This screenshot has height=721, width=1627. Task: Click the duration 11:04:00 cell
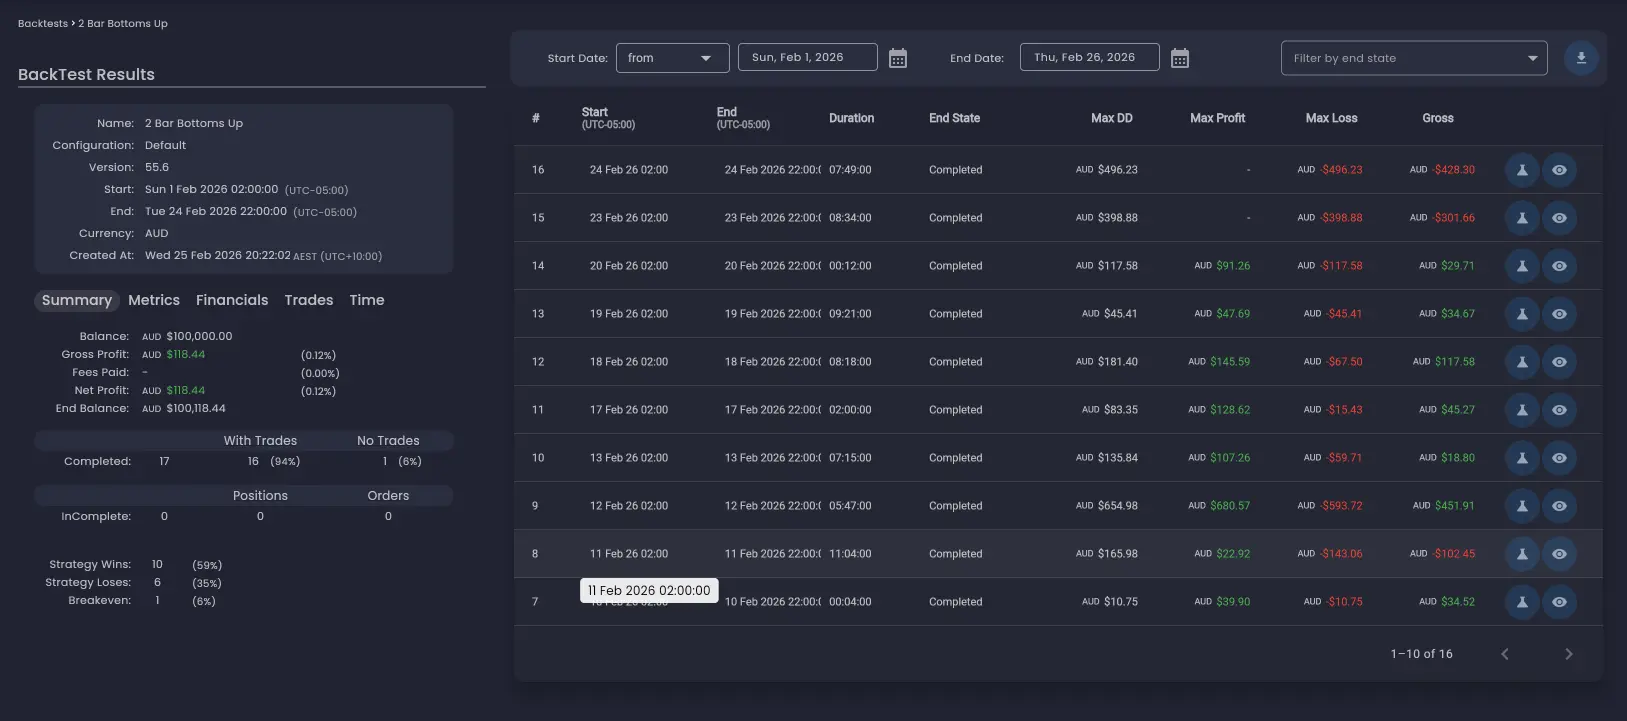(x=850, y=554)
